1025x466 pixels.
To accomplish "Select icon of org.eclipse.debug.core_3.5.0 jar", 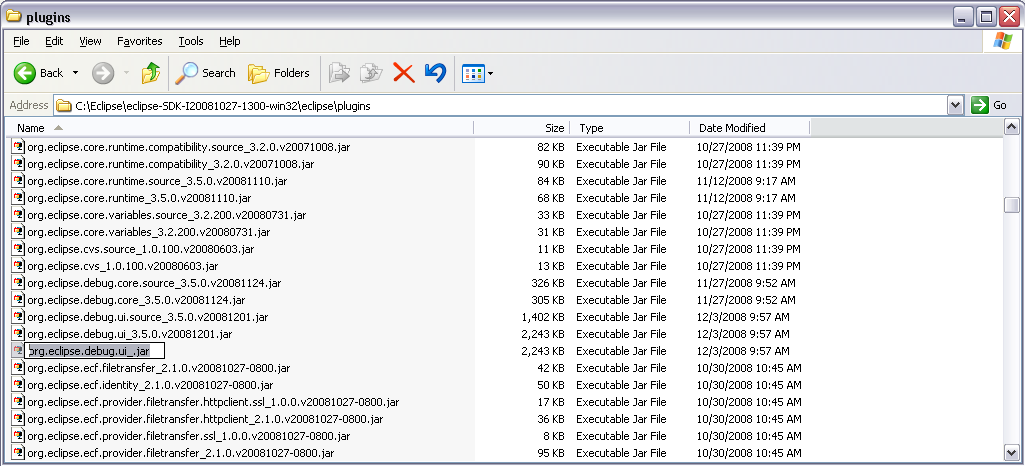I will pyautogui.click(x=18, y=300).
